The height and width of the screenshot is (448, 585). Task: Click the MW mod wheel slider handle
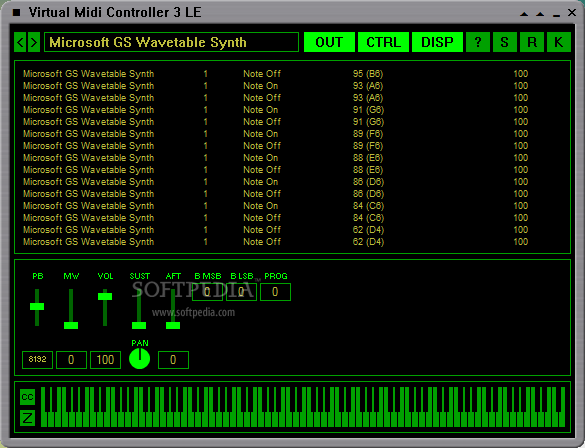[71, 325]
